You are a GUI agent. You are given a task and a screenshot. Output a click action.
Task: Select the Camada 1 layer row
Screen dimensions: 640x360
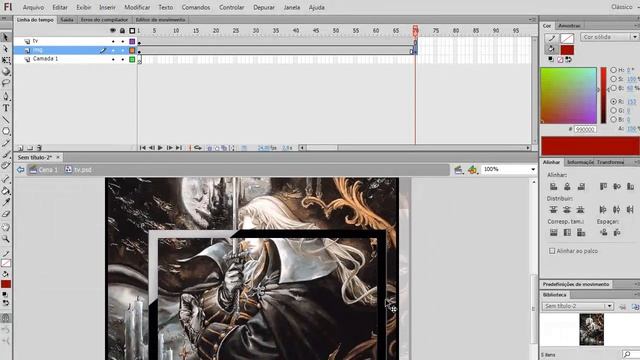tap(75, 59)
